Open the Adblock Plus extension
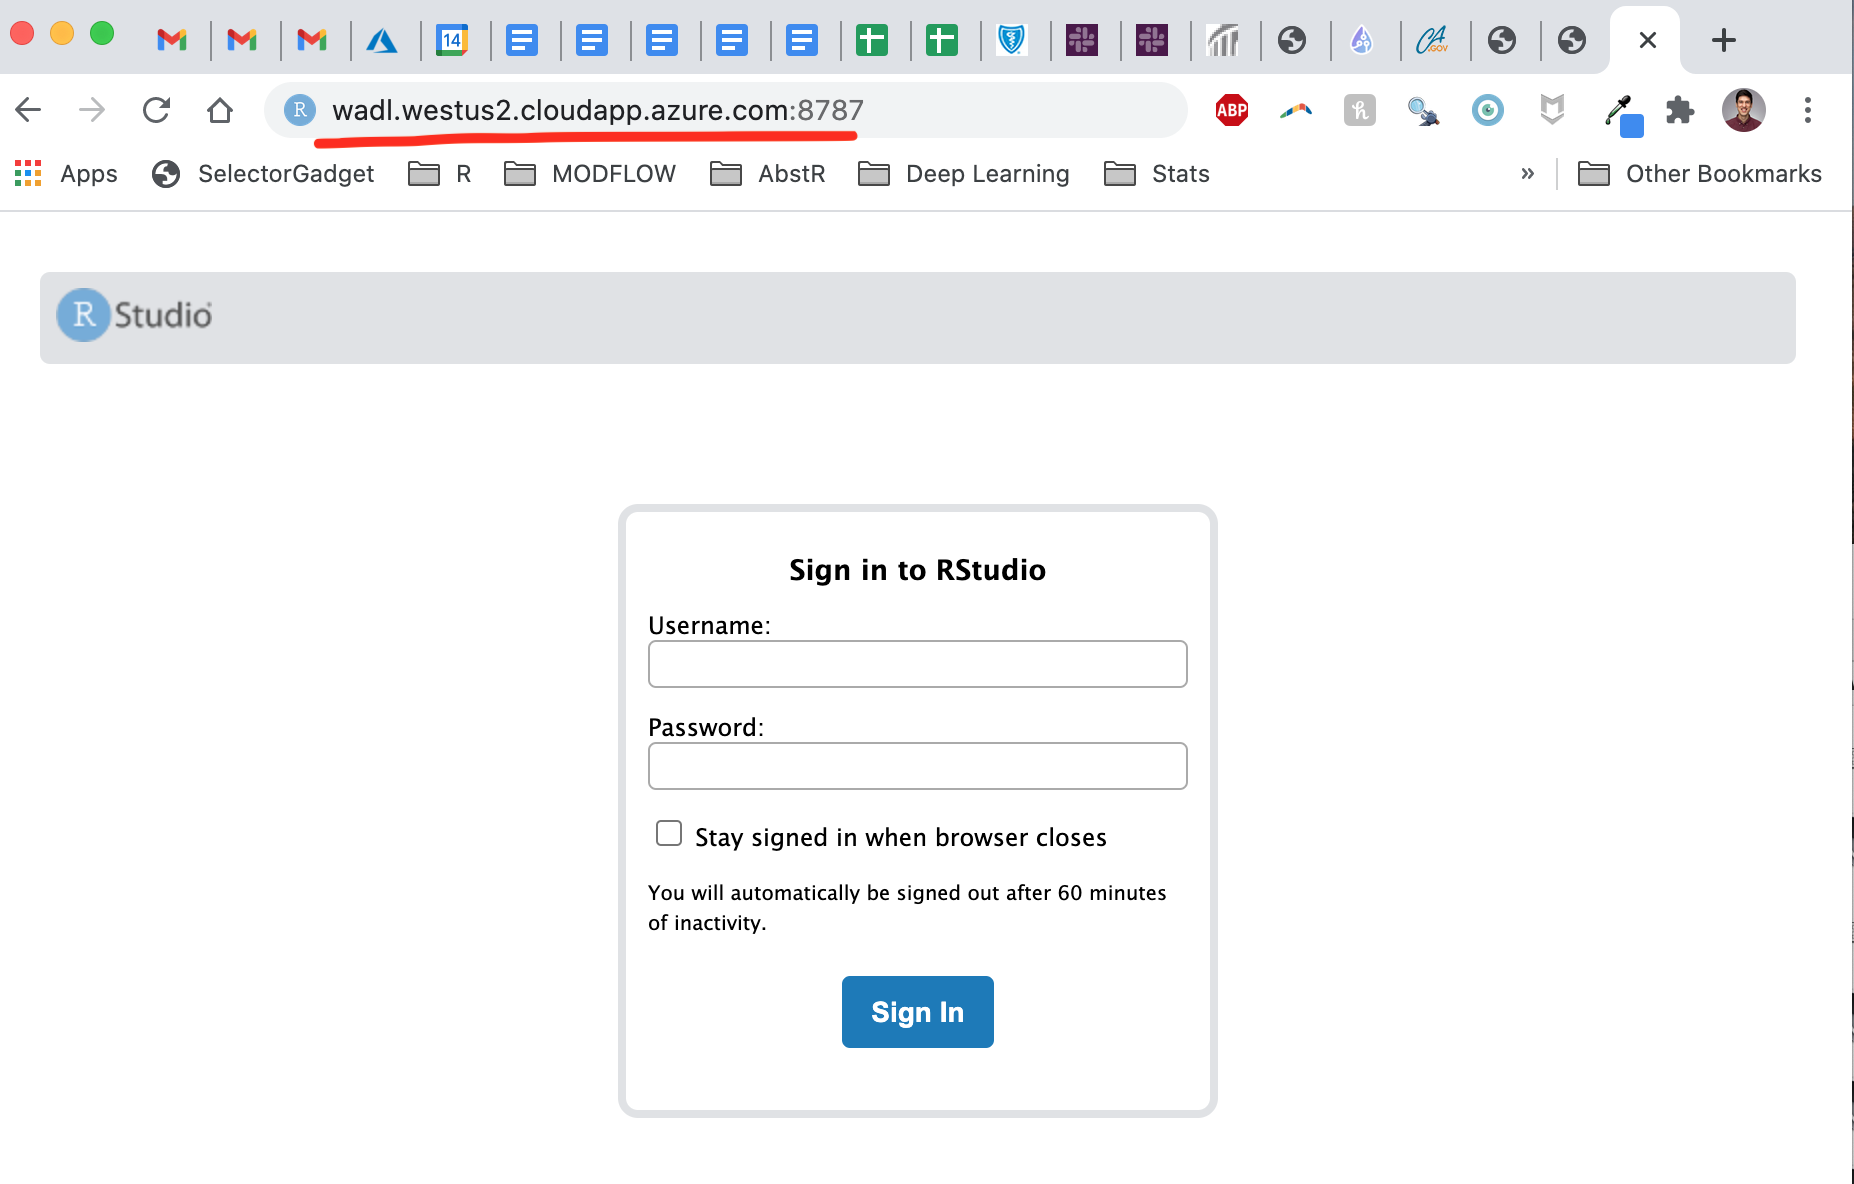 (1232, 110)
